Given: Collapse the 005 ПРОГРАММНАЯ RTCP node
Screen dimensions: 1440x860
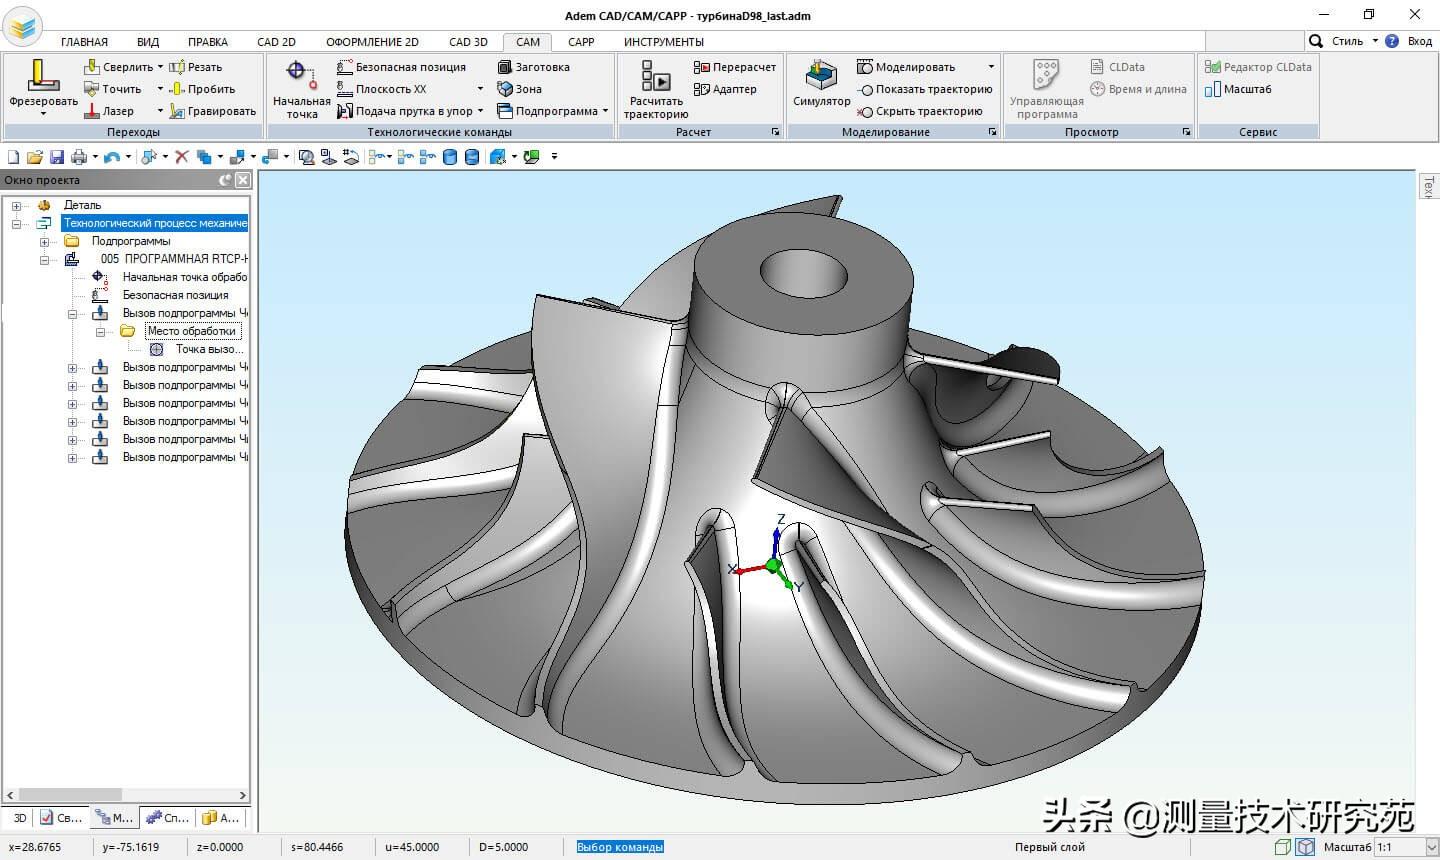Looking at the screenshot, I should point(44,259).
